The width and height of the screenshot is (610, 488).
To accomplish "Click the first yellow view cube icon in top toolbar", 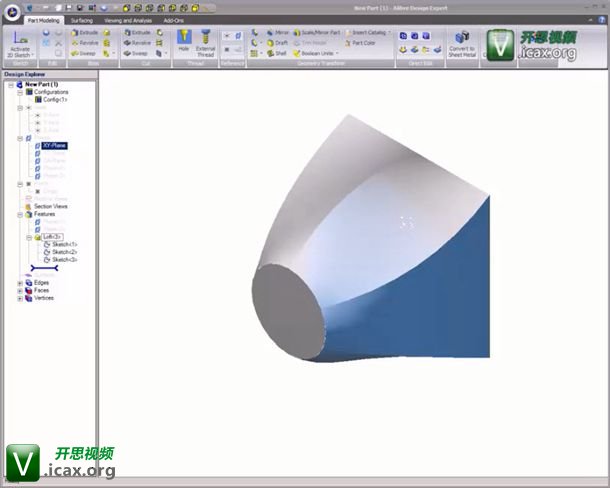I will click(126, 8).
